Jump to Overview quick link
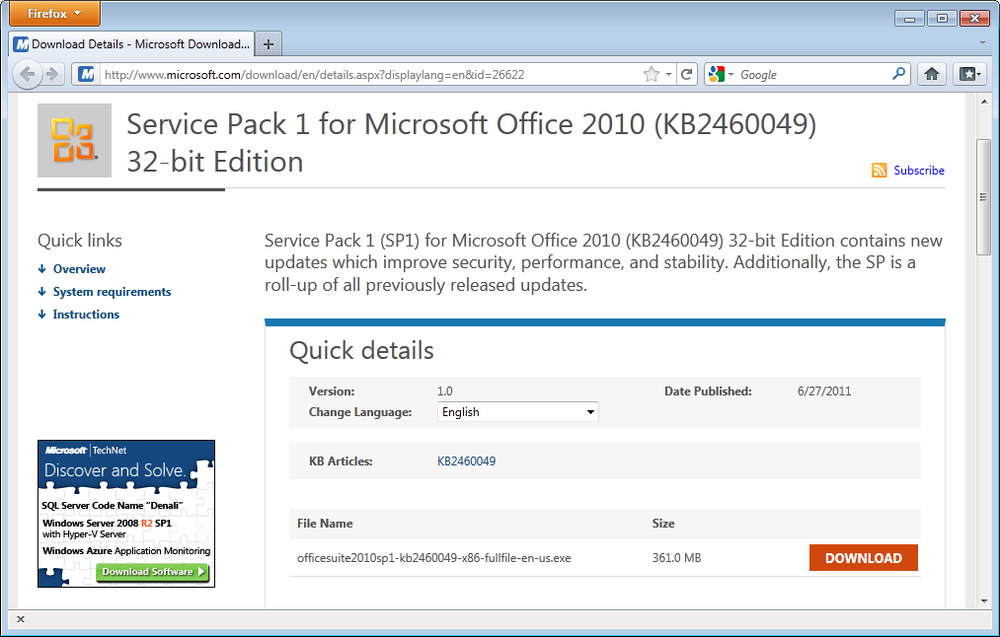Viewport: 1000px width, 637px height. pyautogui.click(x=79, y=269)
